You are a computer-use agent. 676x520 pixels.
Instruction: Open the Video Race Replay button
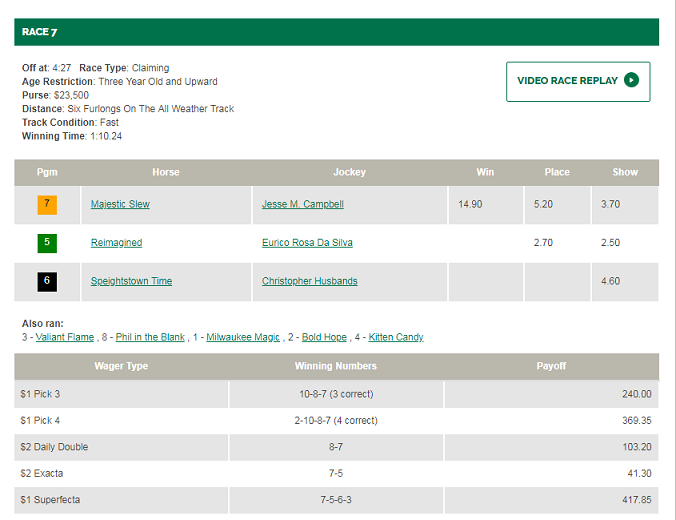[x=578, y=81]
